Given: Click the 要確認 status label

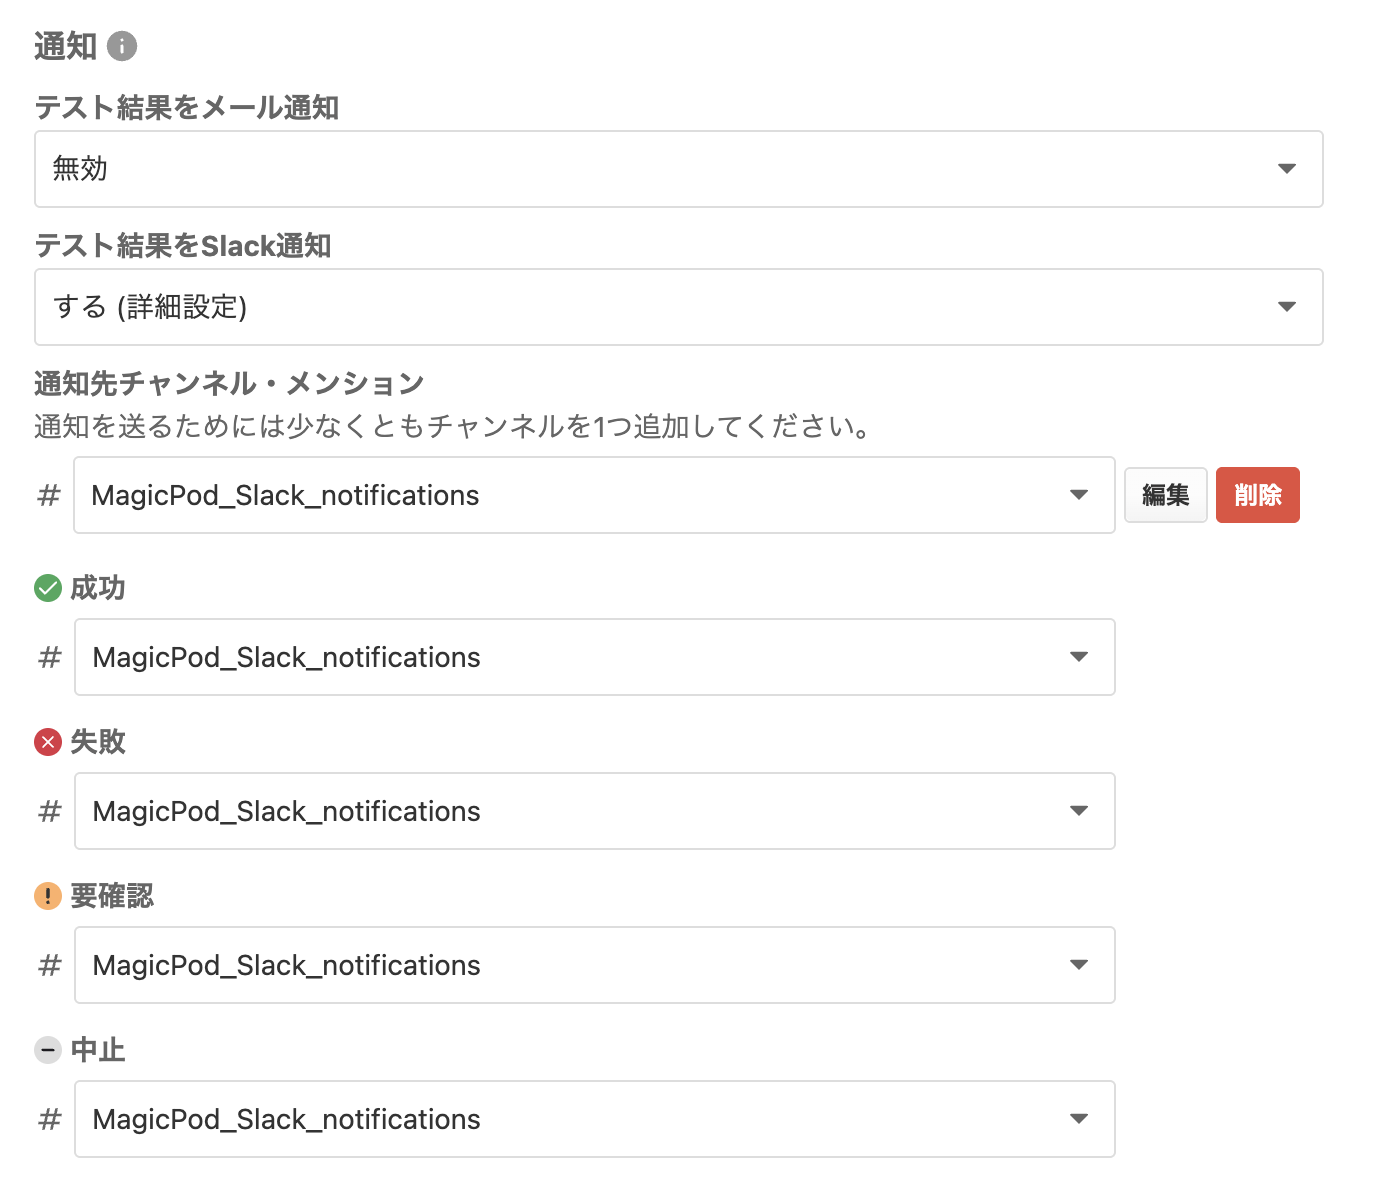Looking at the screenshot, I should [x=112, y=896].
